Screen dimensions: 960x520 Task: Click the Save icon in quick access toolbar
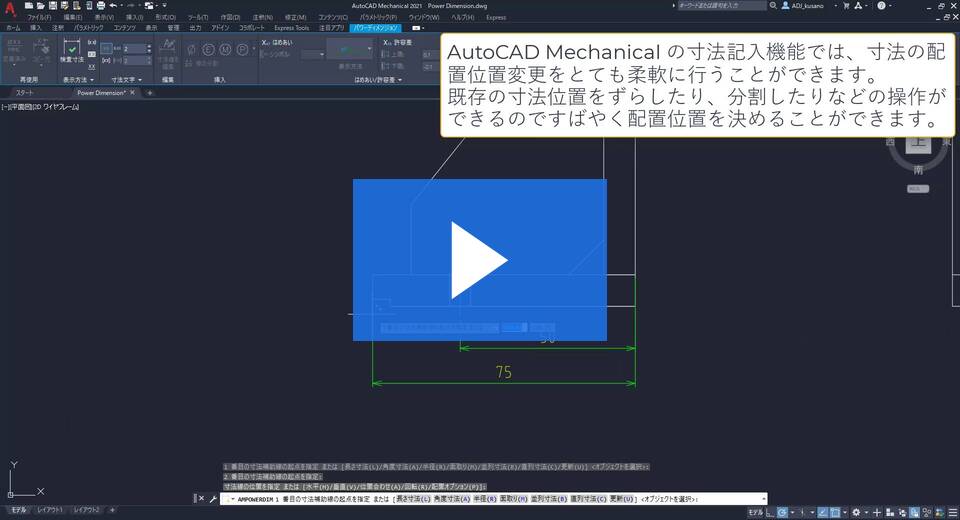click(53, 6)
